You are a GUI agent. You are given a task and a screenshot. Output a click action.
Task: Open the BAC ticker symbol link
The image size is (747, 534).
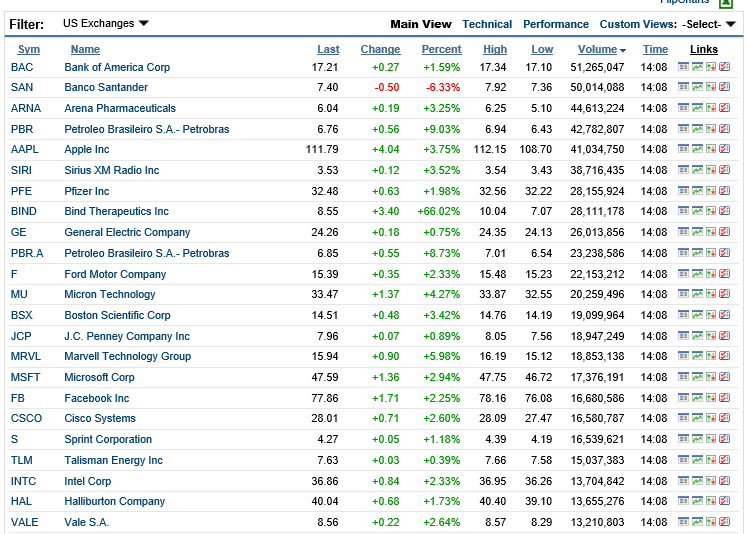(22, 67)
